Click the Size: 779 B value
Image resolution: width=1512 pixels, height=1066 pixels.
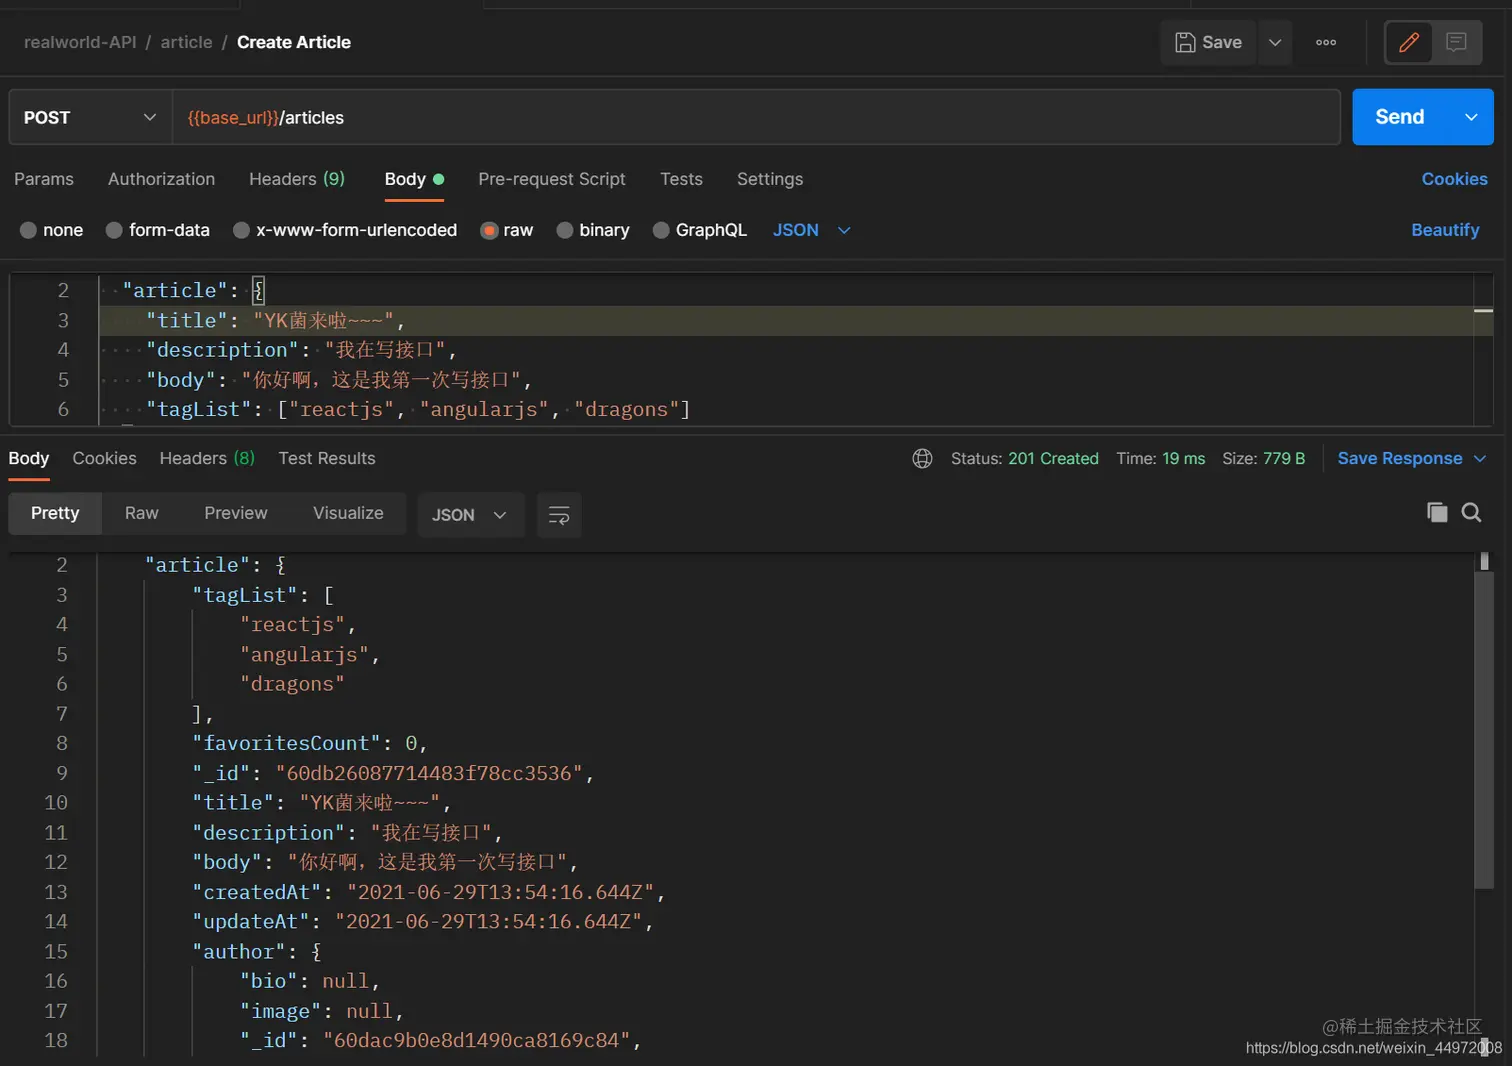(x=1264, y=458)
